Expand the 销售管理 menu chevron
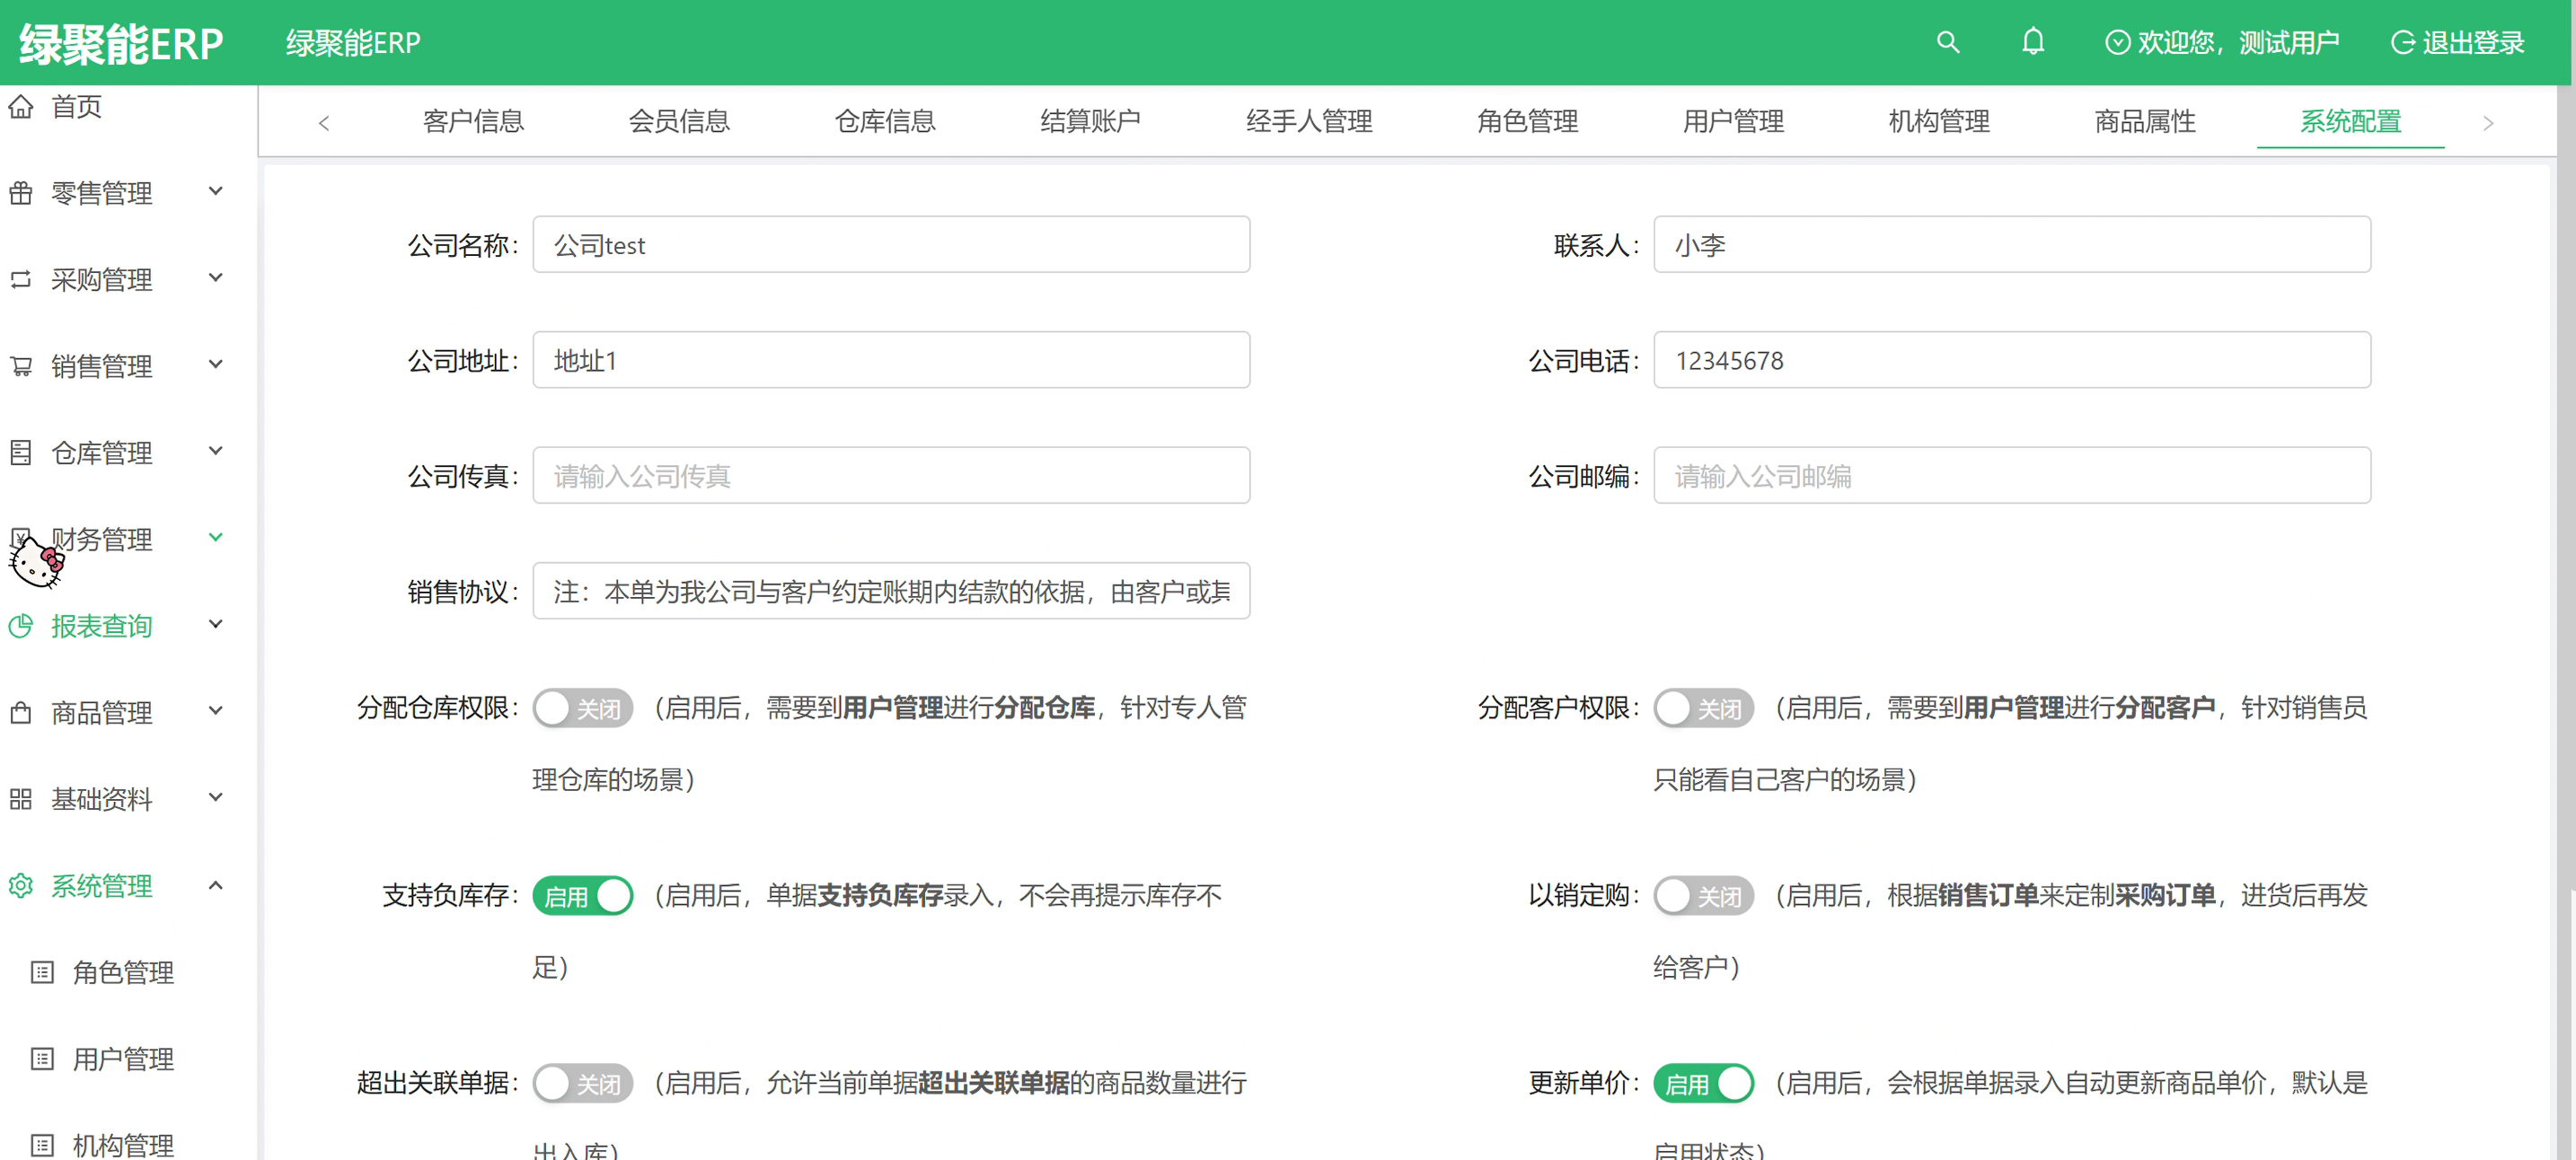This screenshot has height=1160, width=2576. point(216,364)
